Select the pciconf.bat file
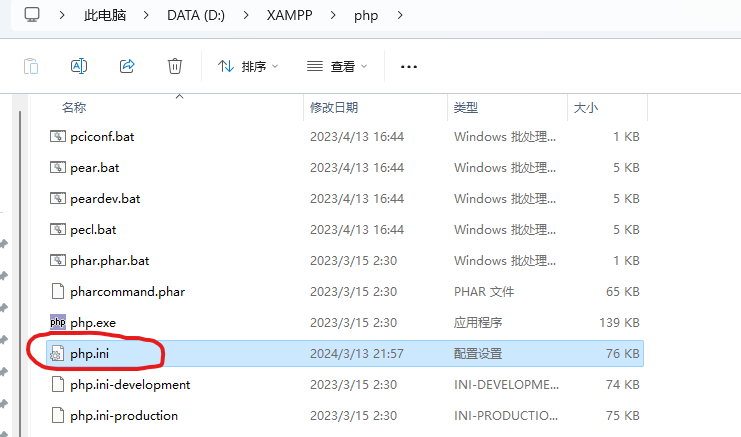The height and width of the screenshot is (437, 741). pos(102,137)
